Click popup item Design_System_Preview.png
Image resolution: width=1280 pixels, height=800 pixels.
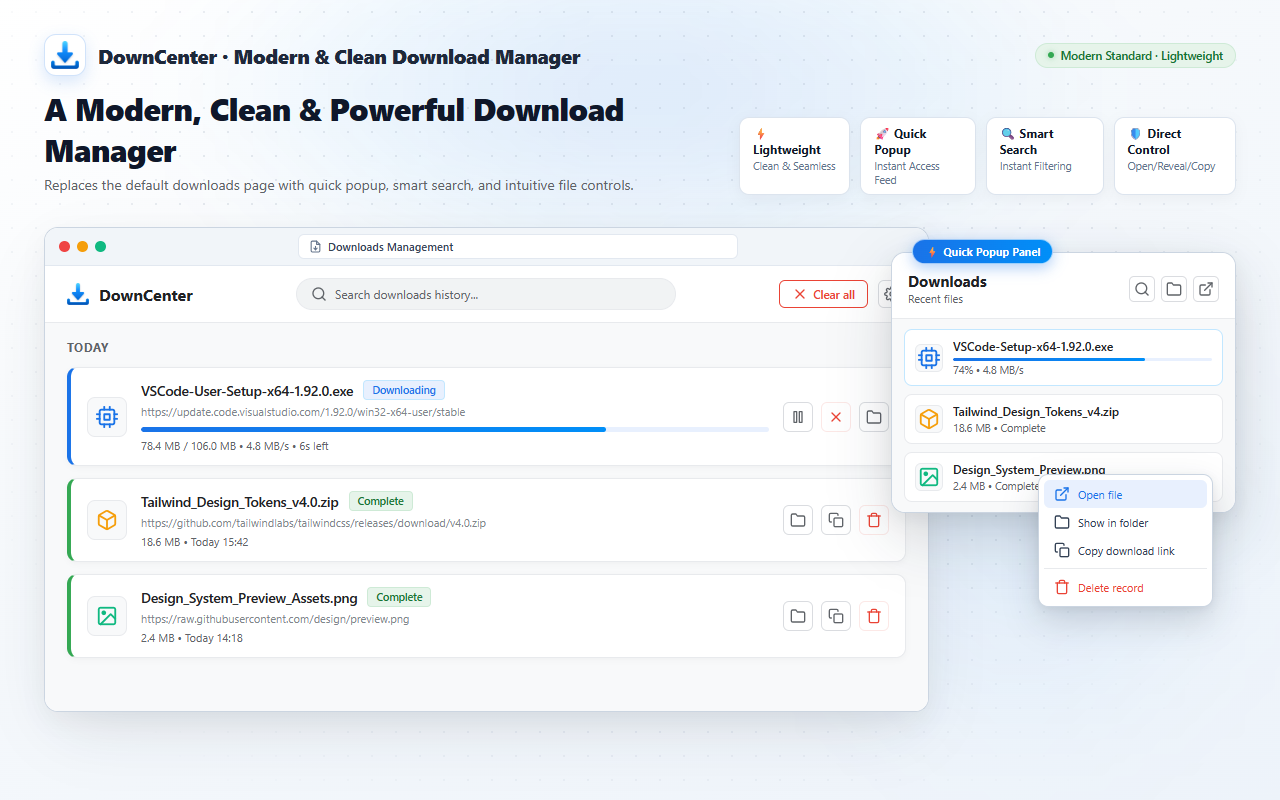point(1063,477)
